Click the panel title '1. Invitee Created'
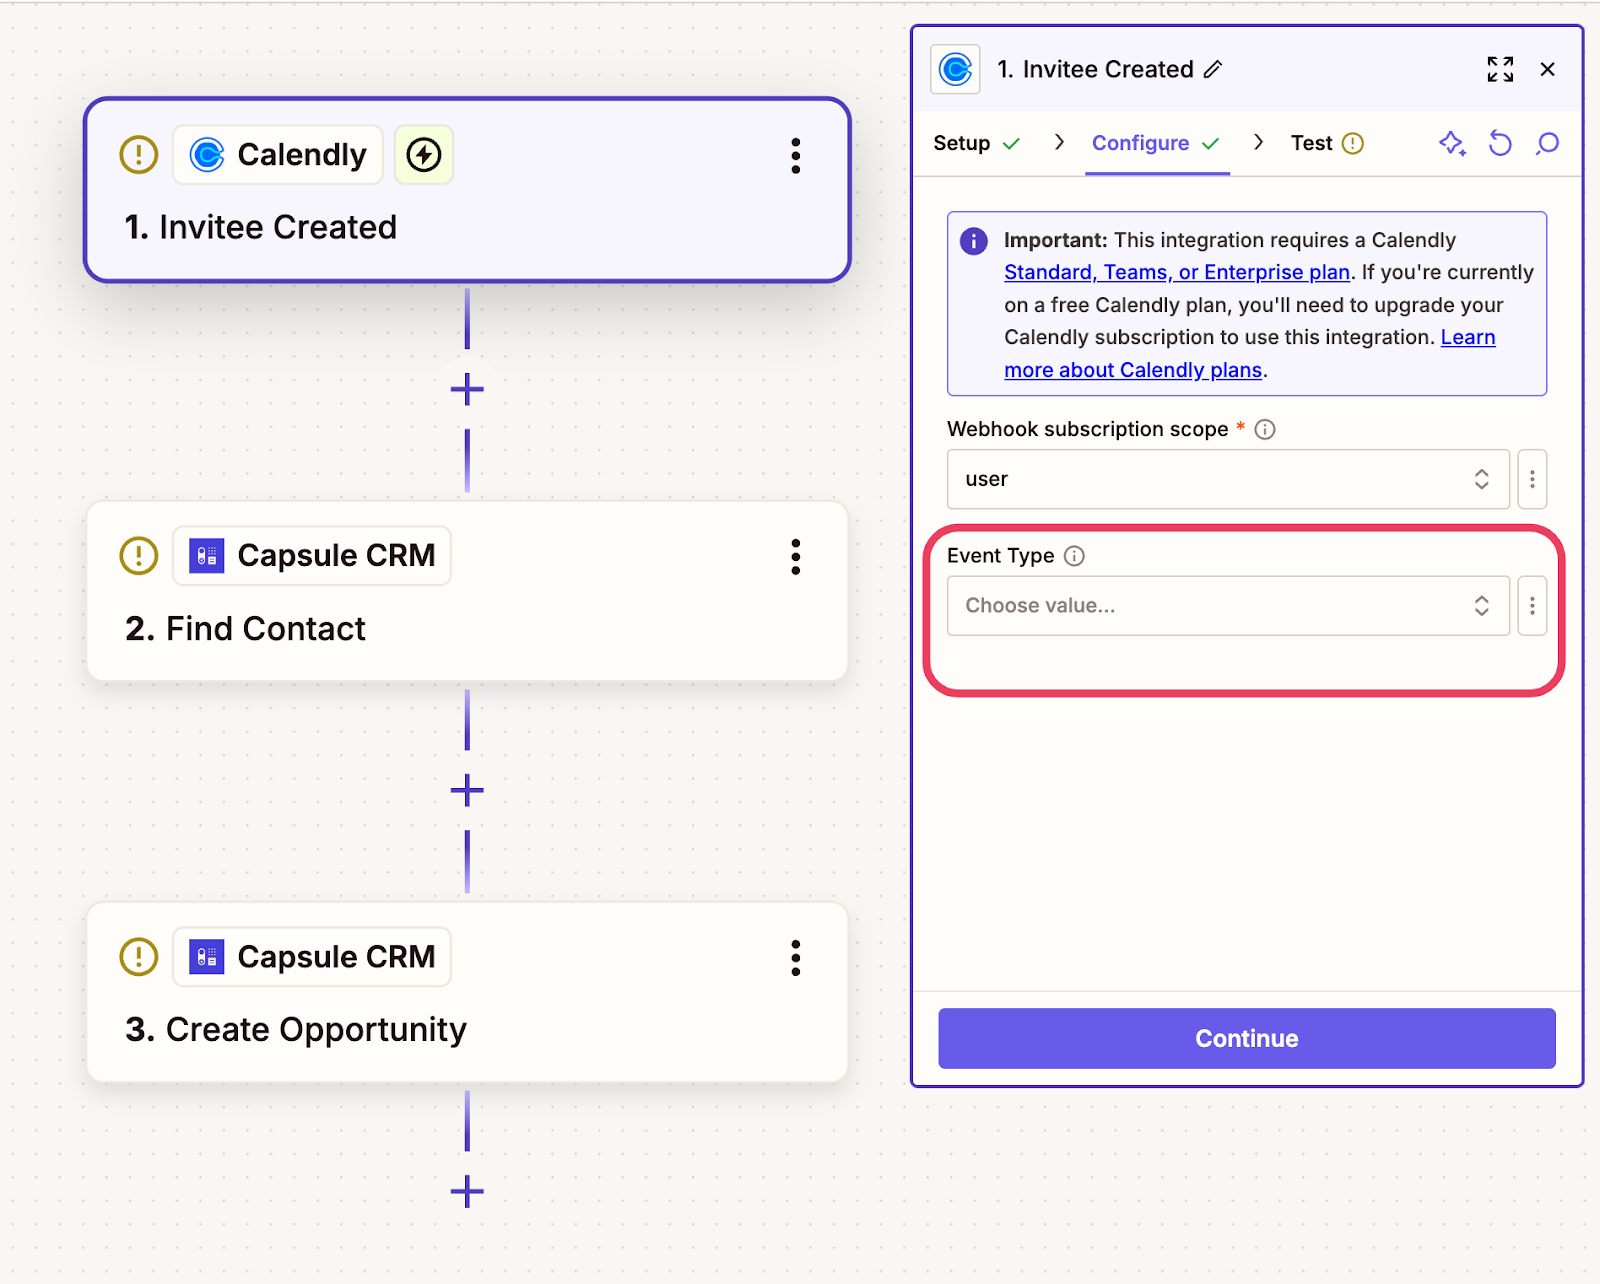1600x1284 pixels. click(x=1095, y=69)
